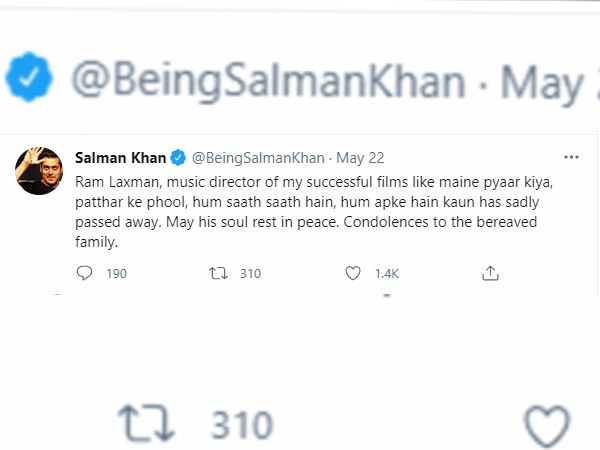
Task: Open Salman Khan's profile picture
Action: [x=36, y=172]
